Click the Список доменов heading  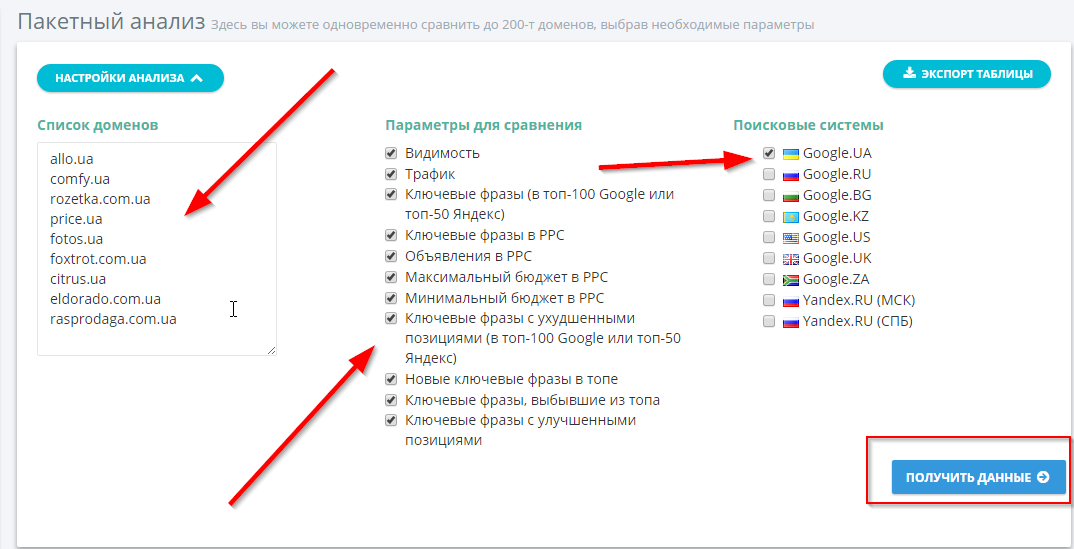[x=98, y=125]
